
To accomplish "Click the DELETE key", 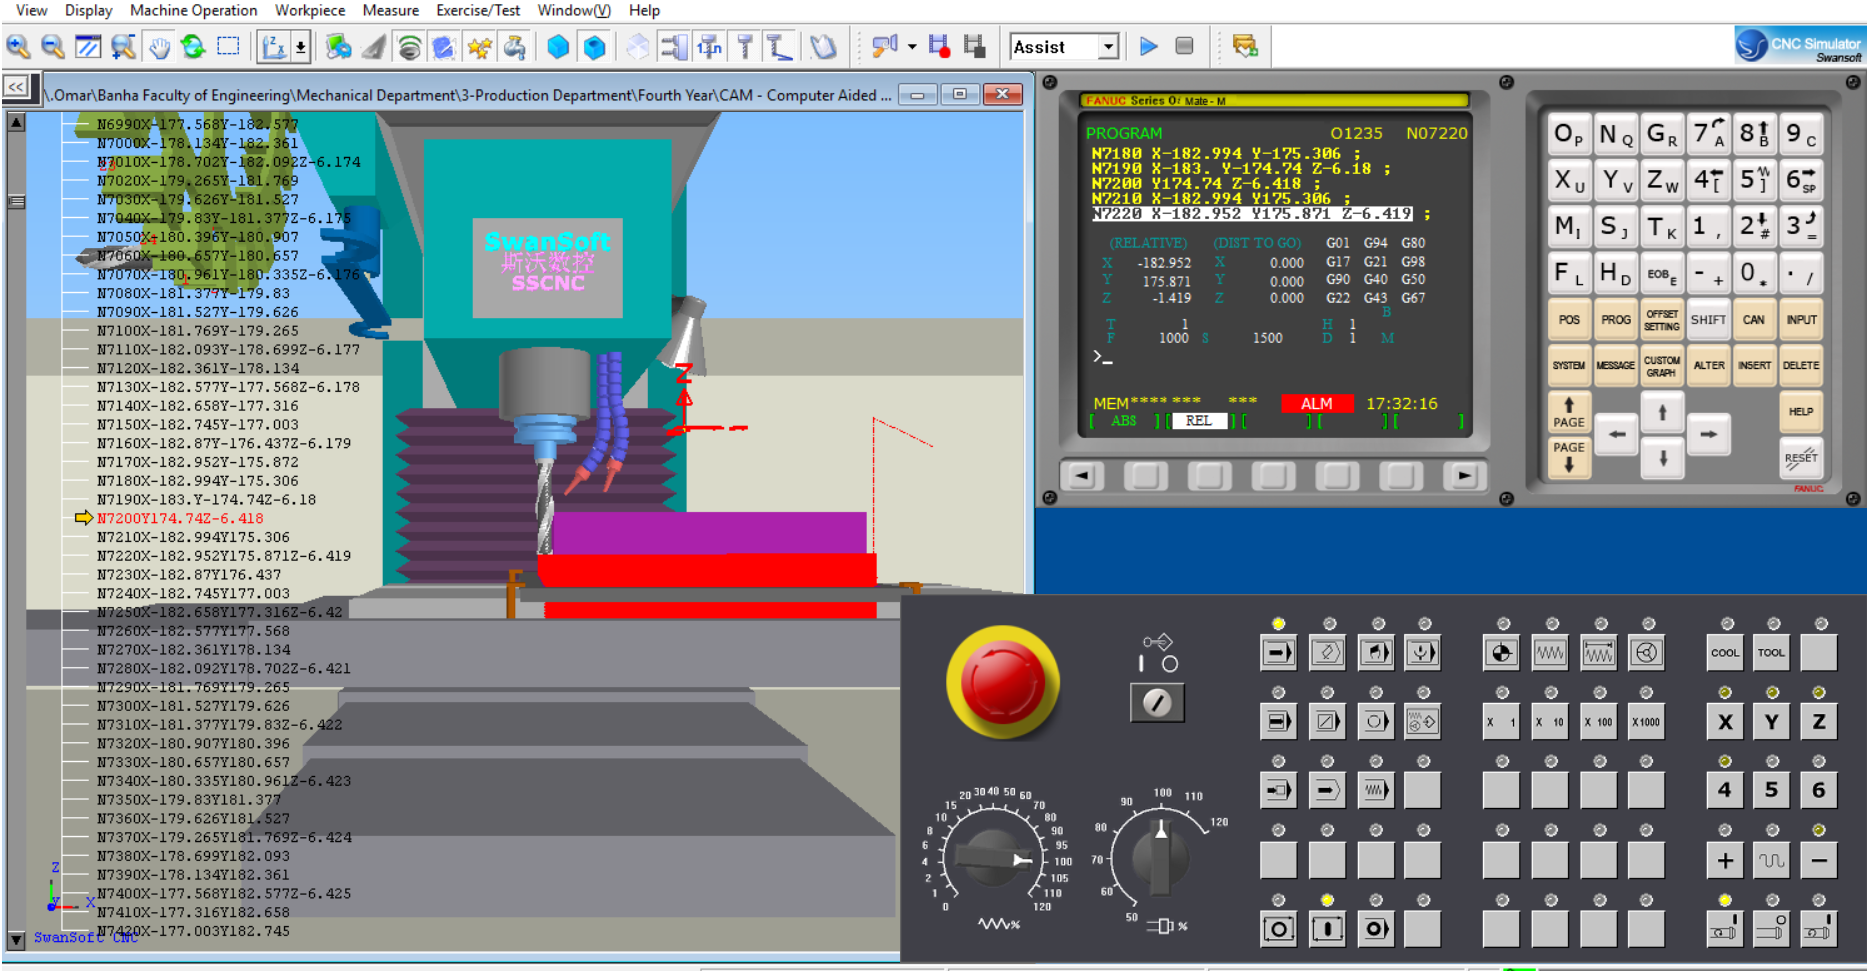I will coord(1801,366).
